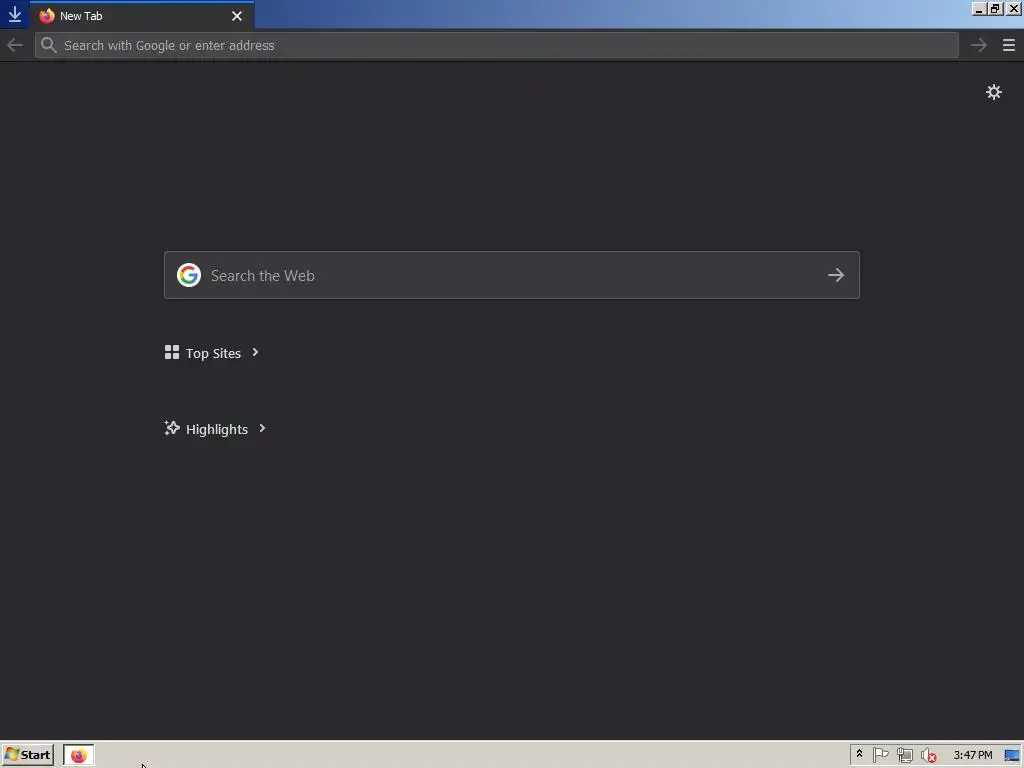Viewport: 1024px width, 768px height.
Task: Open the Downloads arrow icon
Action: [14, 14]
